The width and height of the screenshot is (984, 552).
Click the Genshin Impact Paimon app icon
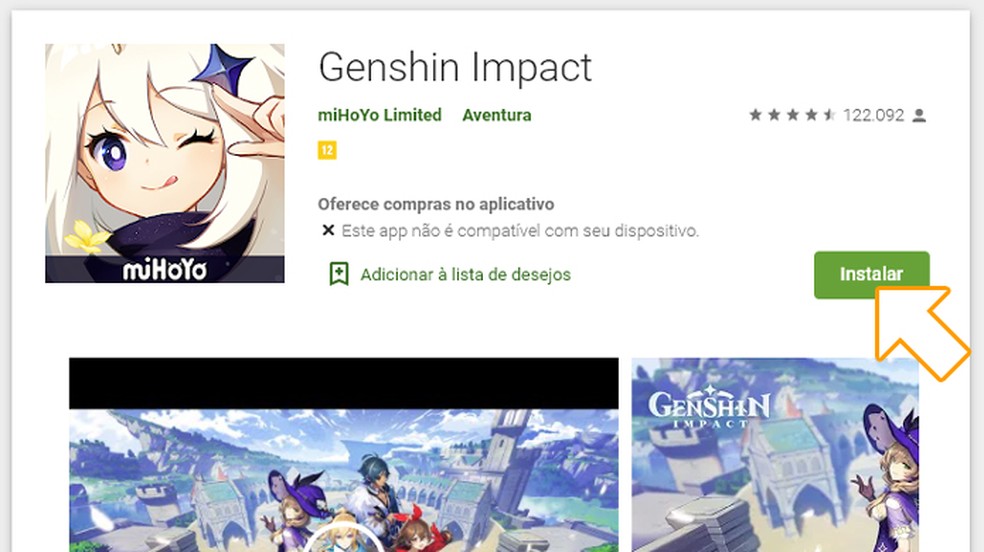(164, 163)
